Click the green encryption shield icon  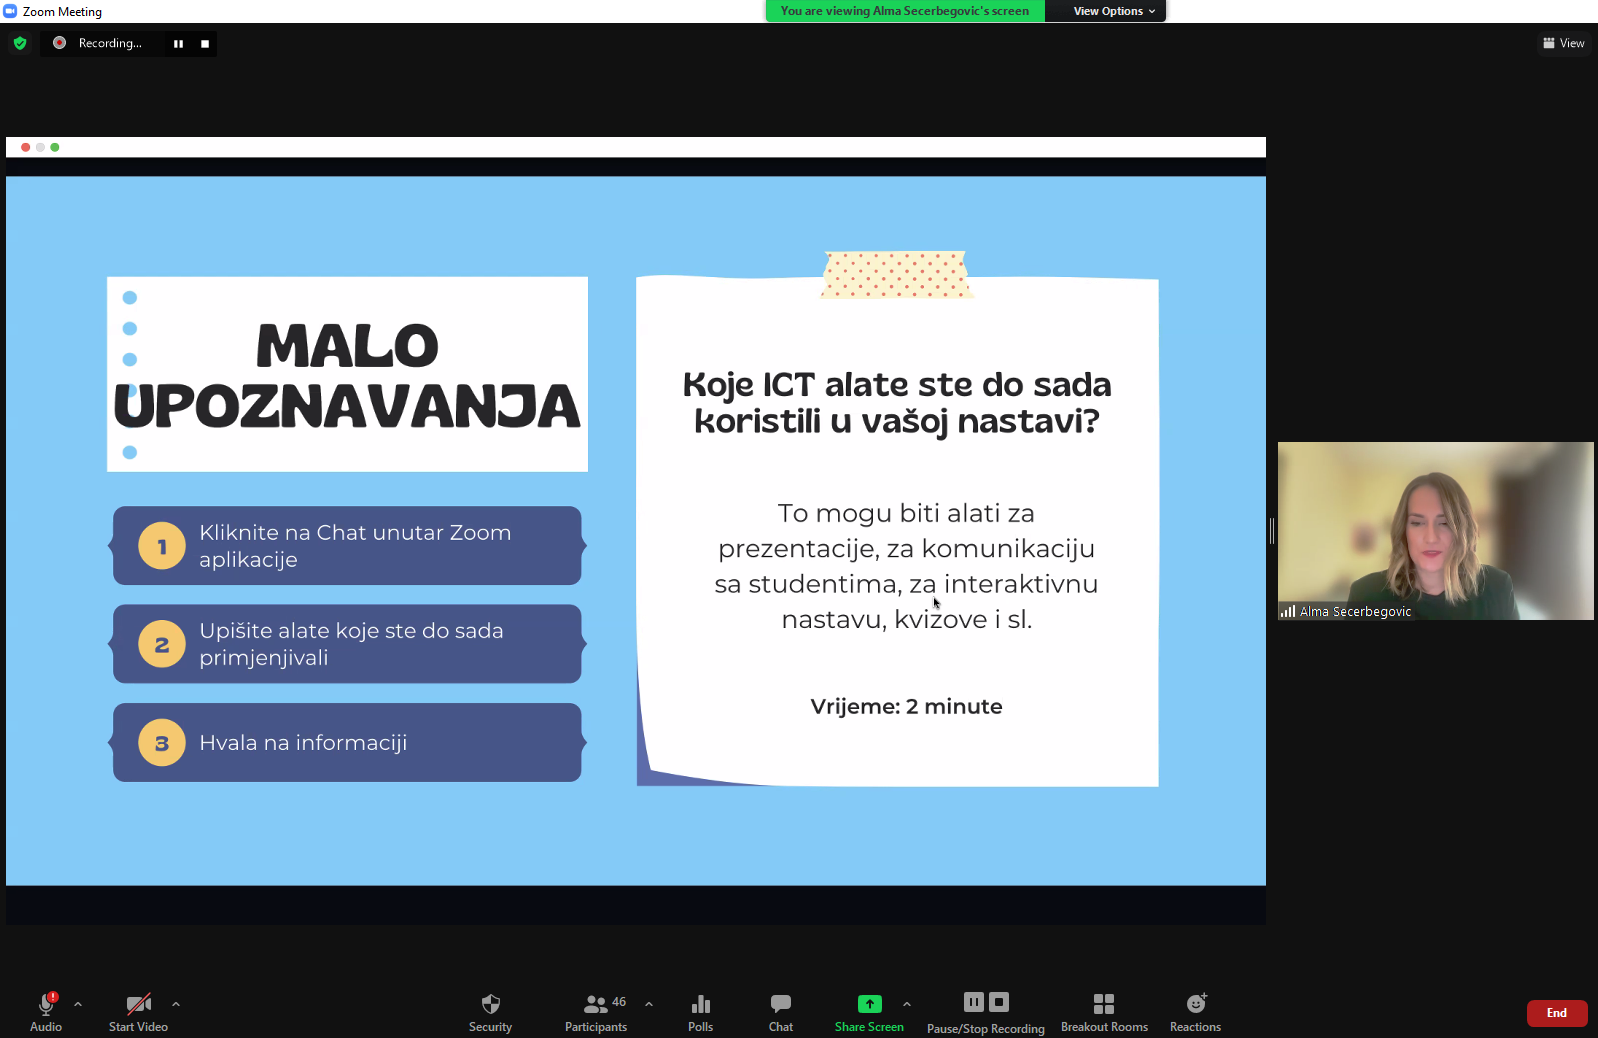click(20, 43)
